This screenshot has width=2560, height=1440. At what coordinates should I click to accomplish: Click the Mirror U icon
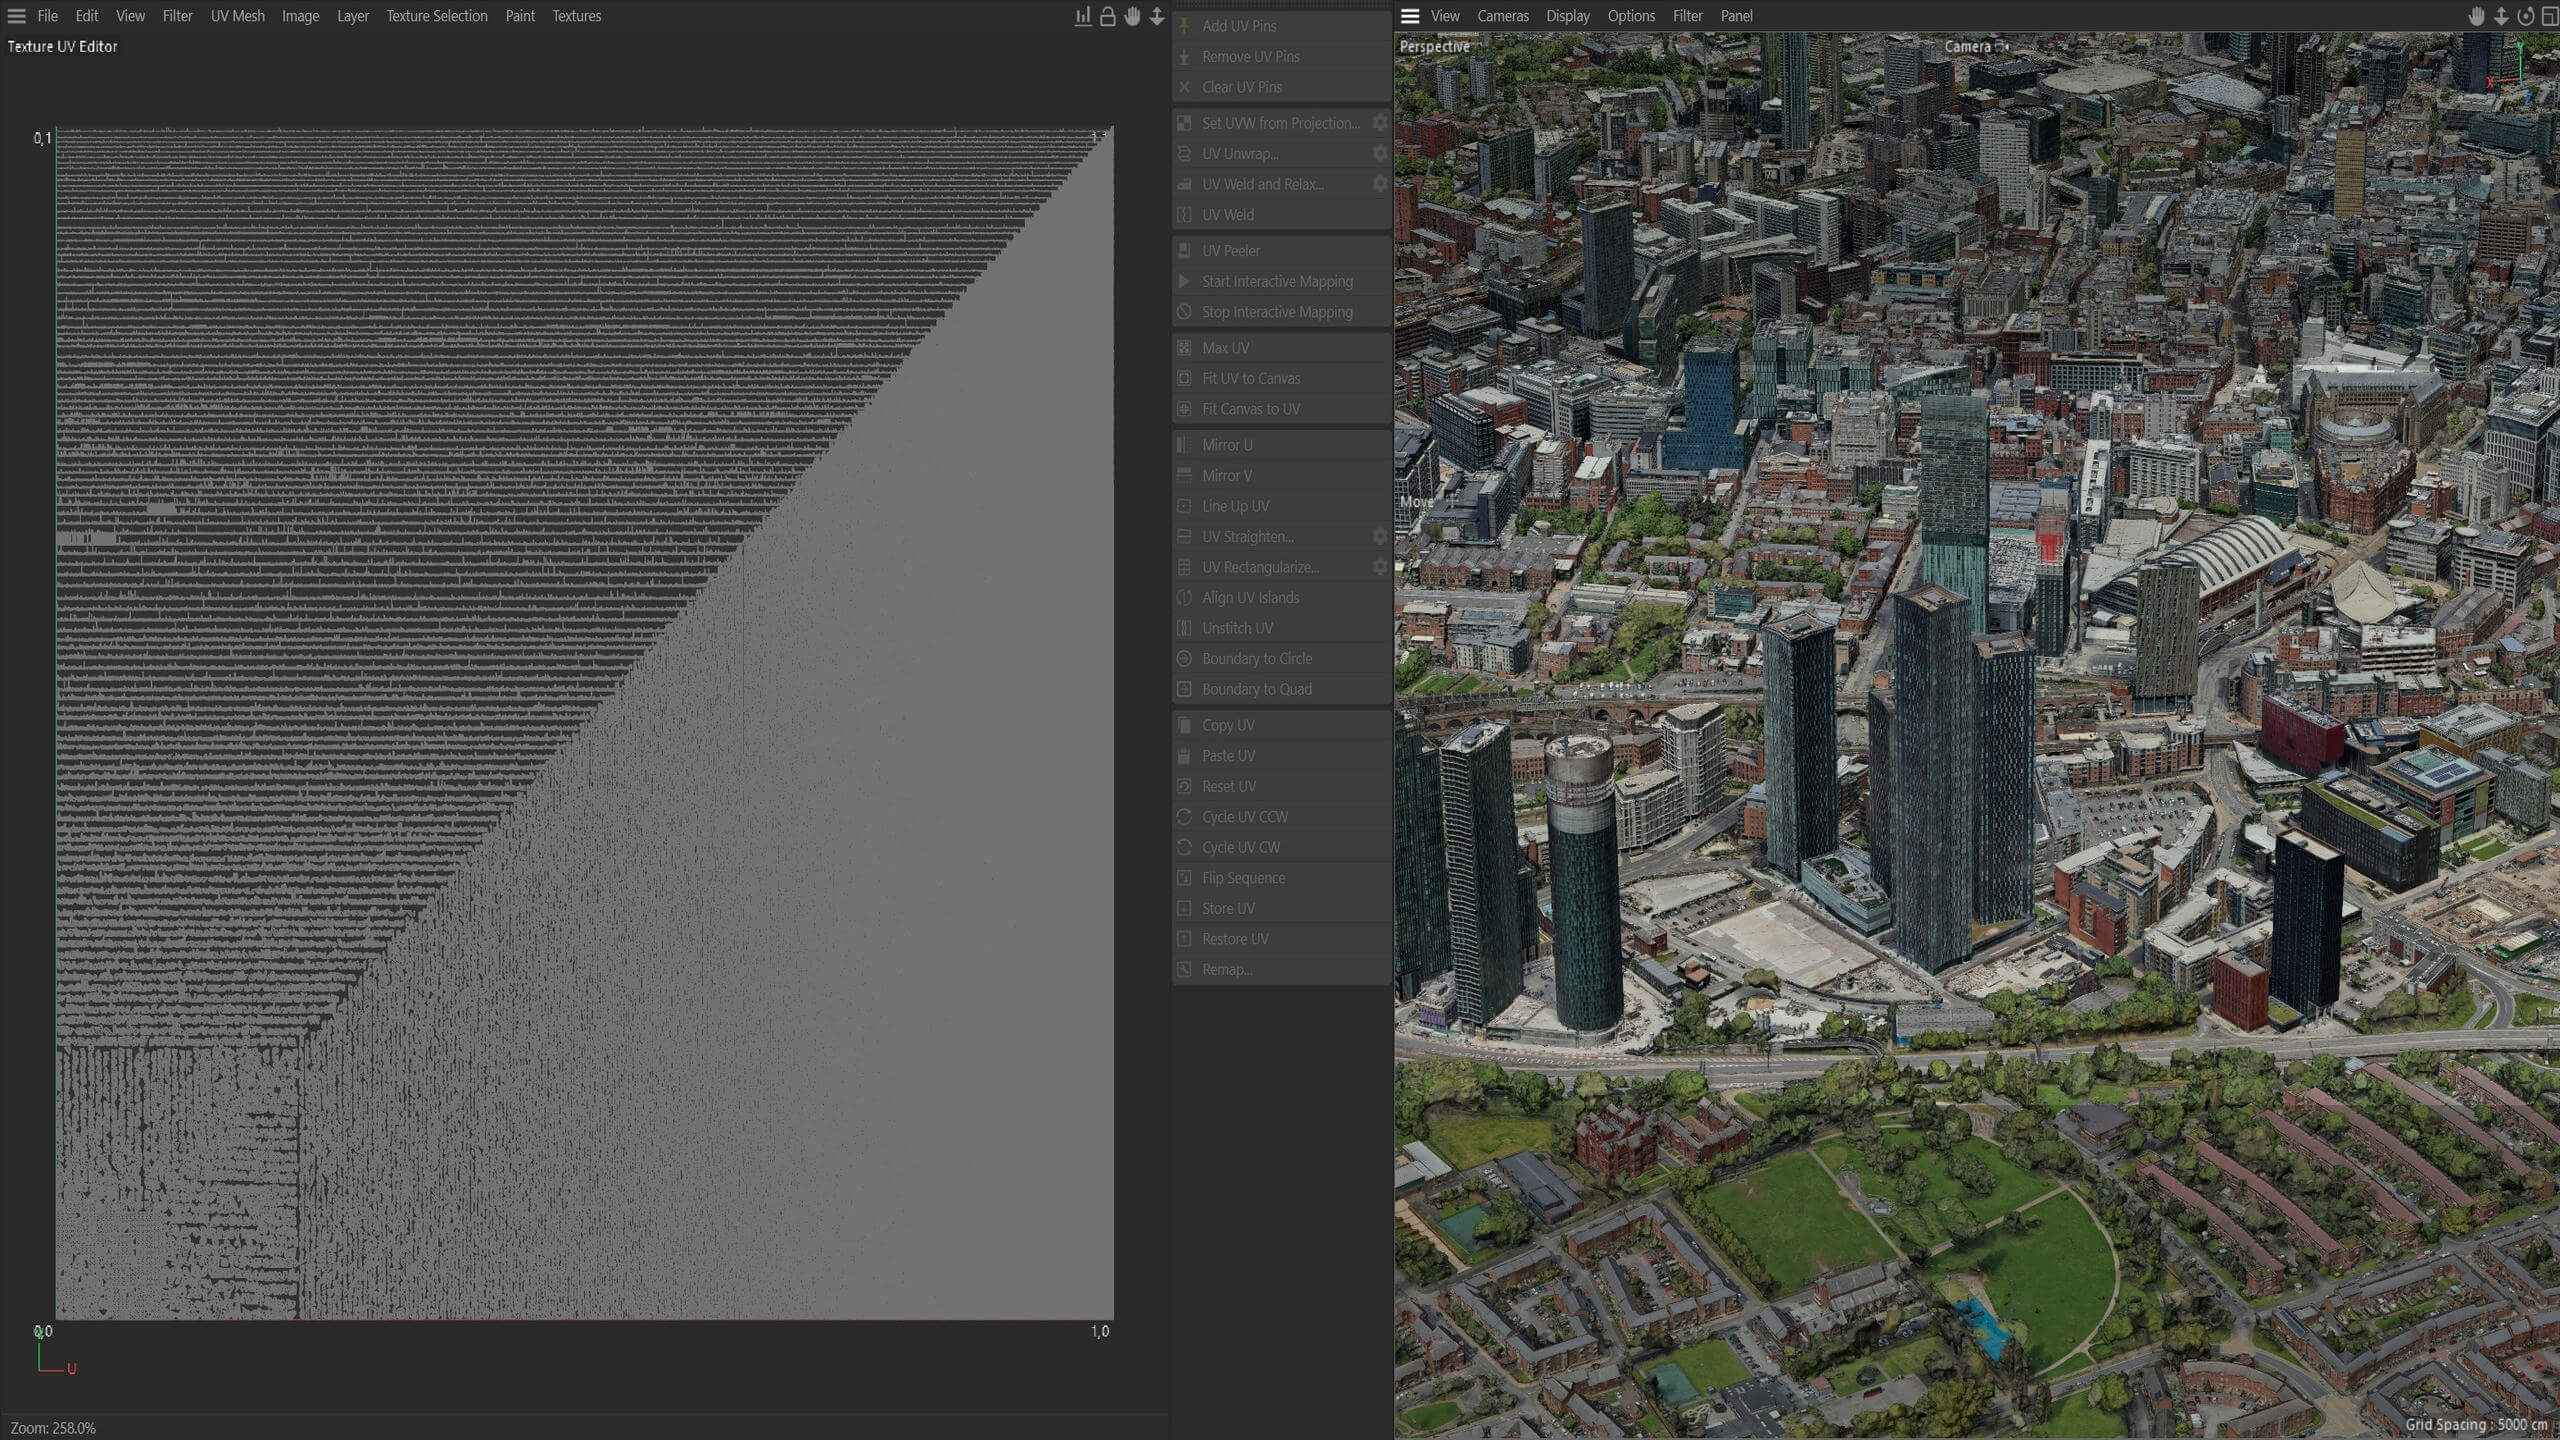(x=1184, y=445)
